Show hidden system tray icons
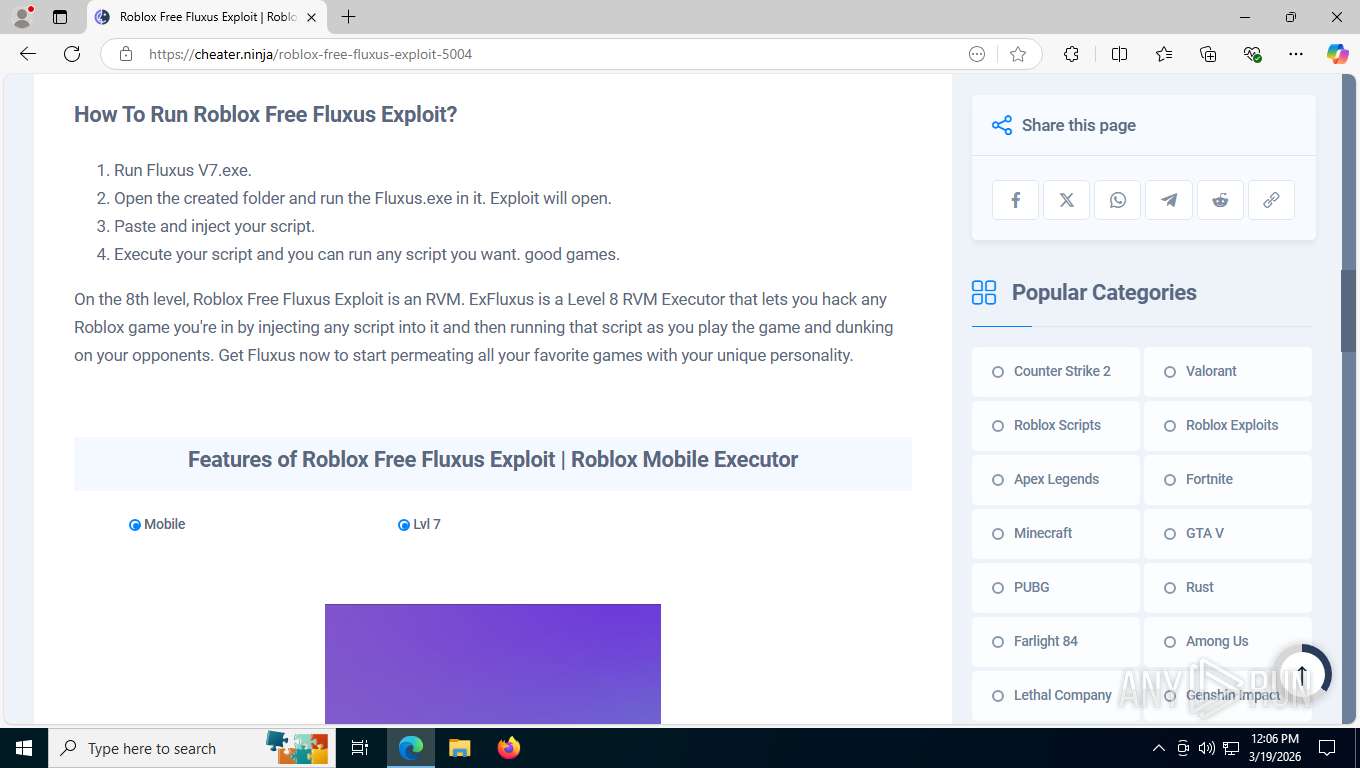 coord(1159,748)
